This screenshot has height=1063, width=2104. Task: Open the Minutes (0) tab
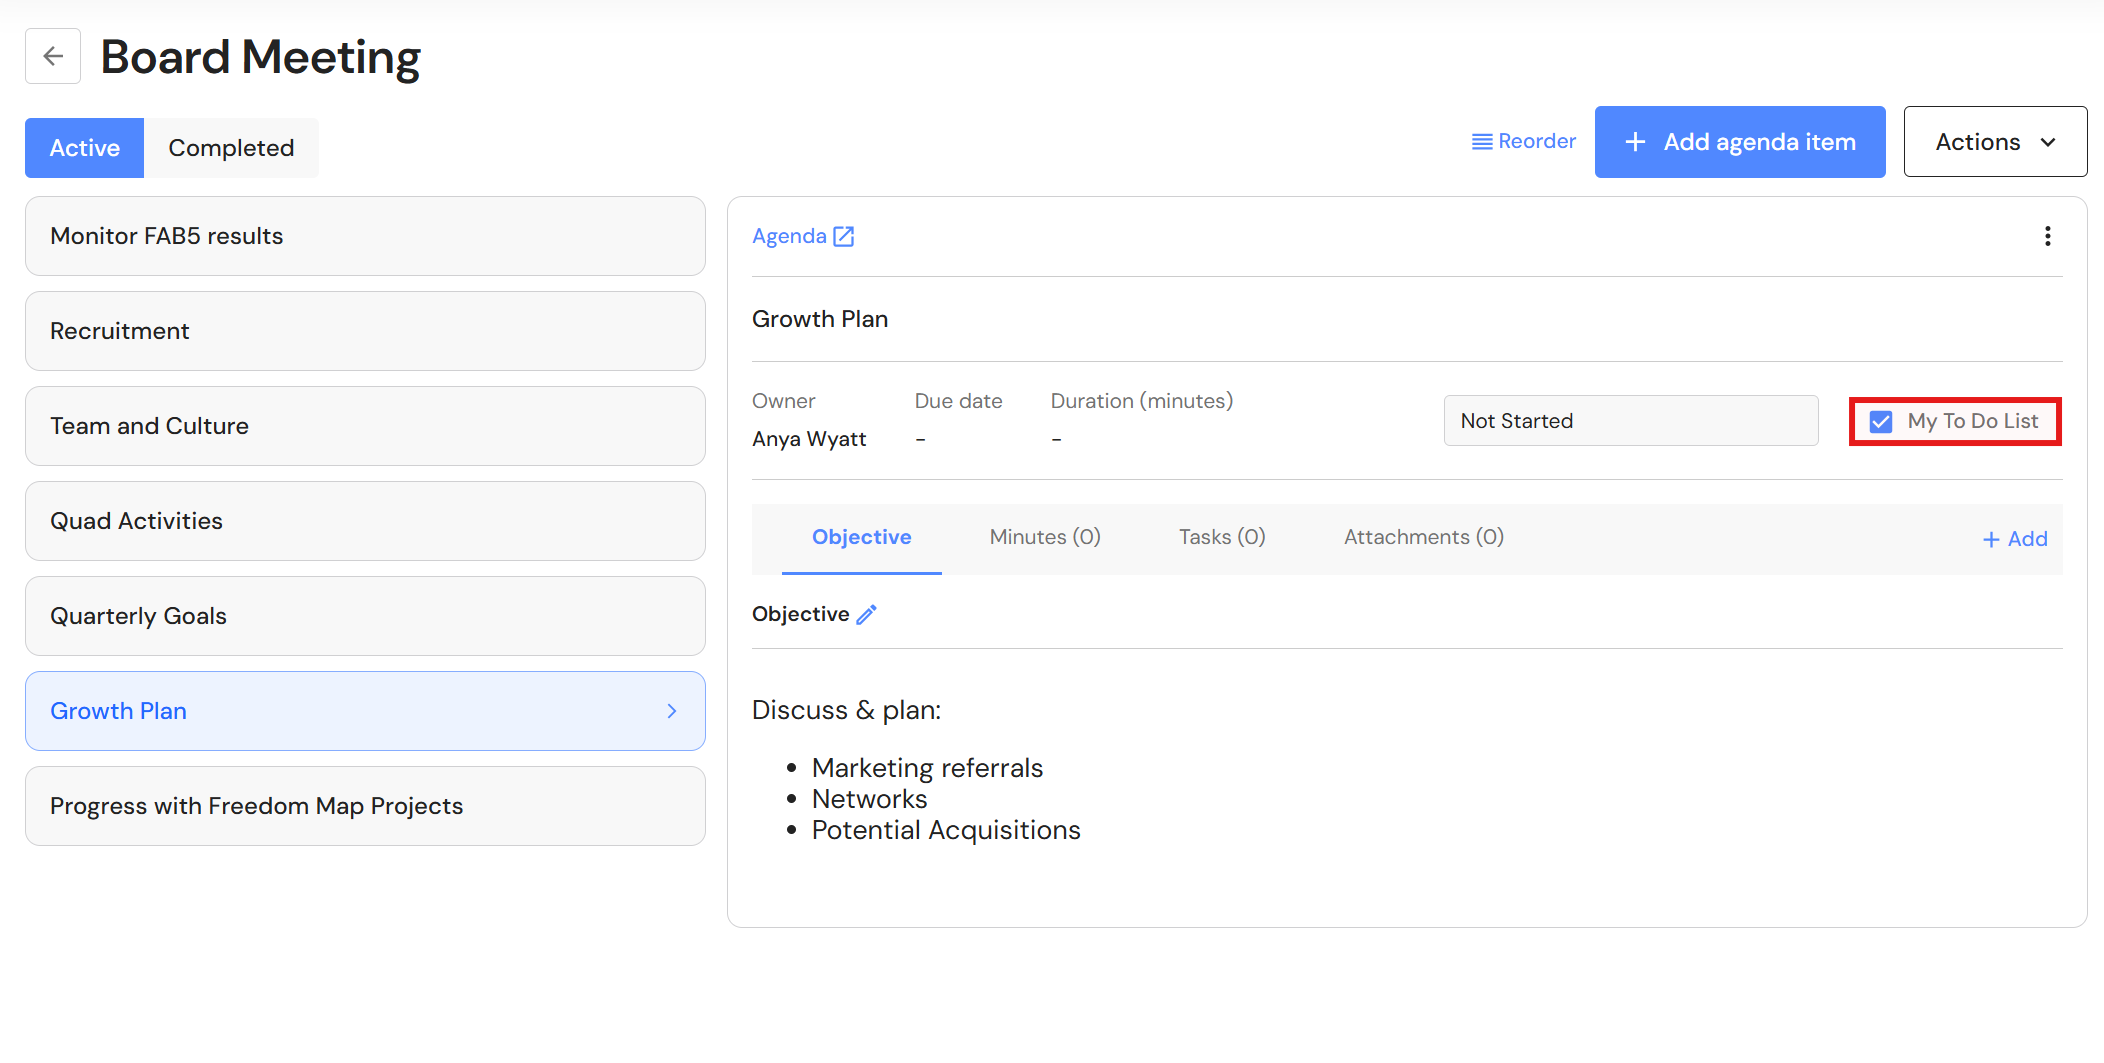(1045, 537)
